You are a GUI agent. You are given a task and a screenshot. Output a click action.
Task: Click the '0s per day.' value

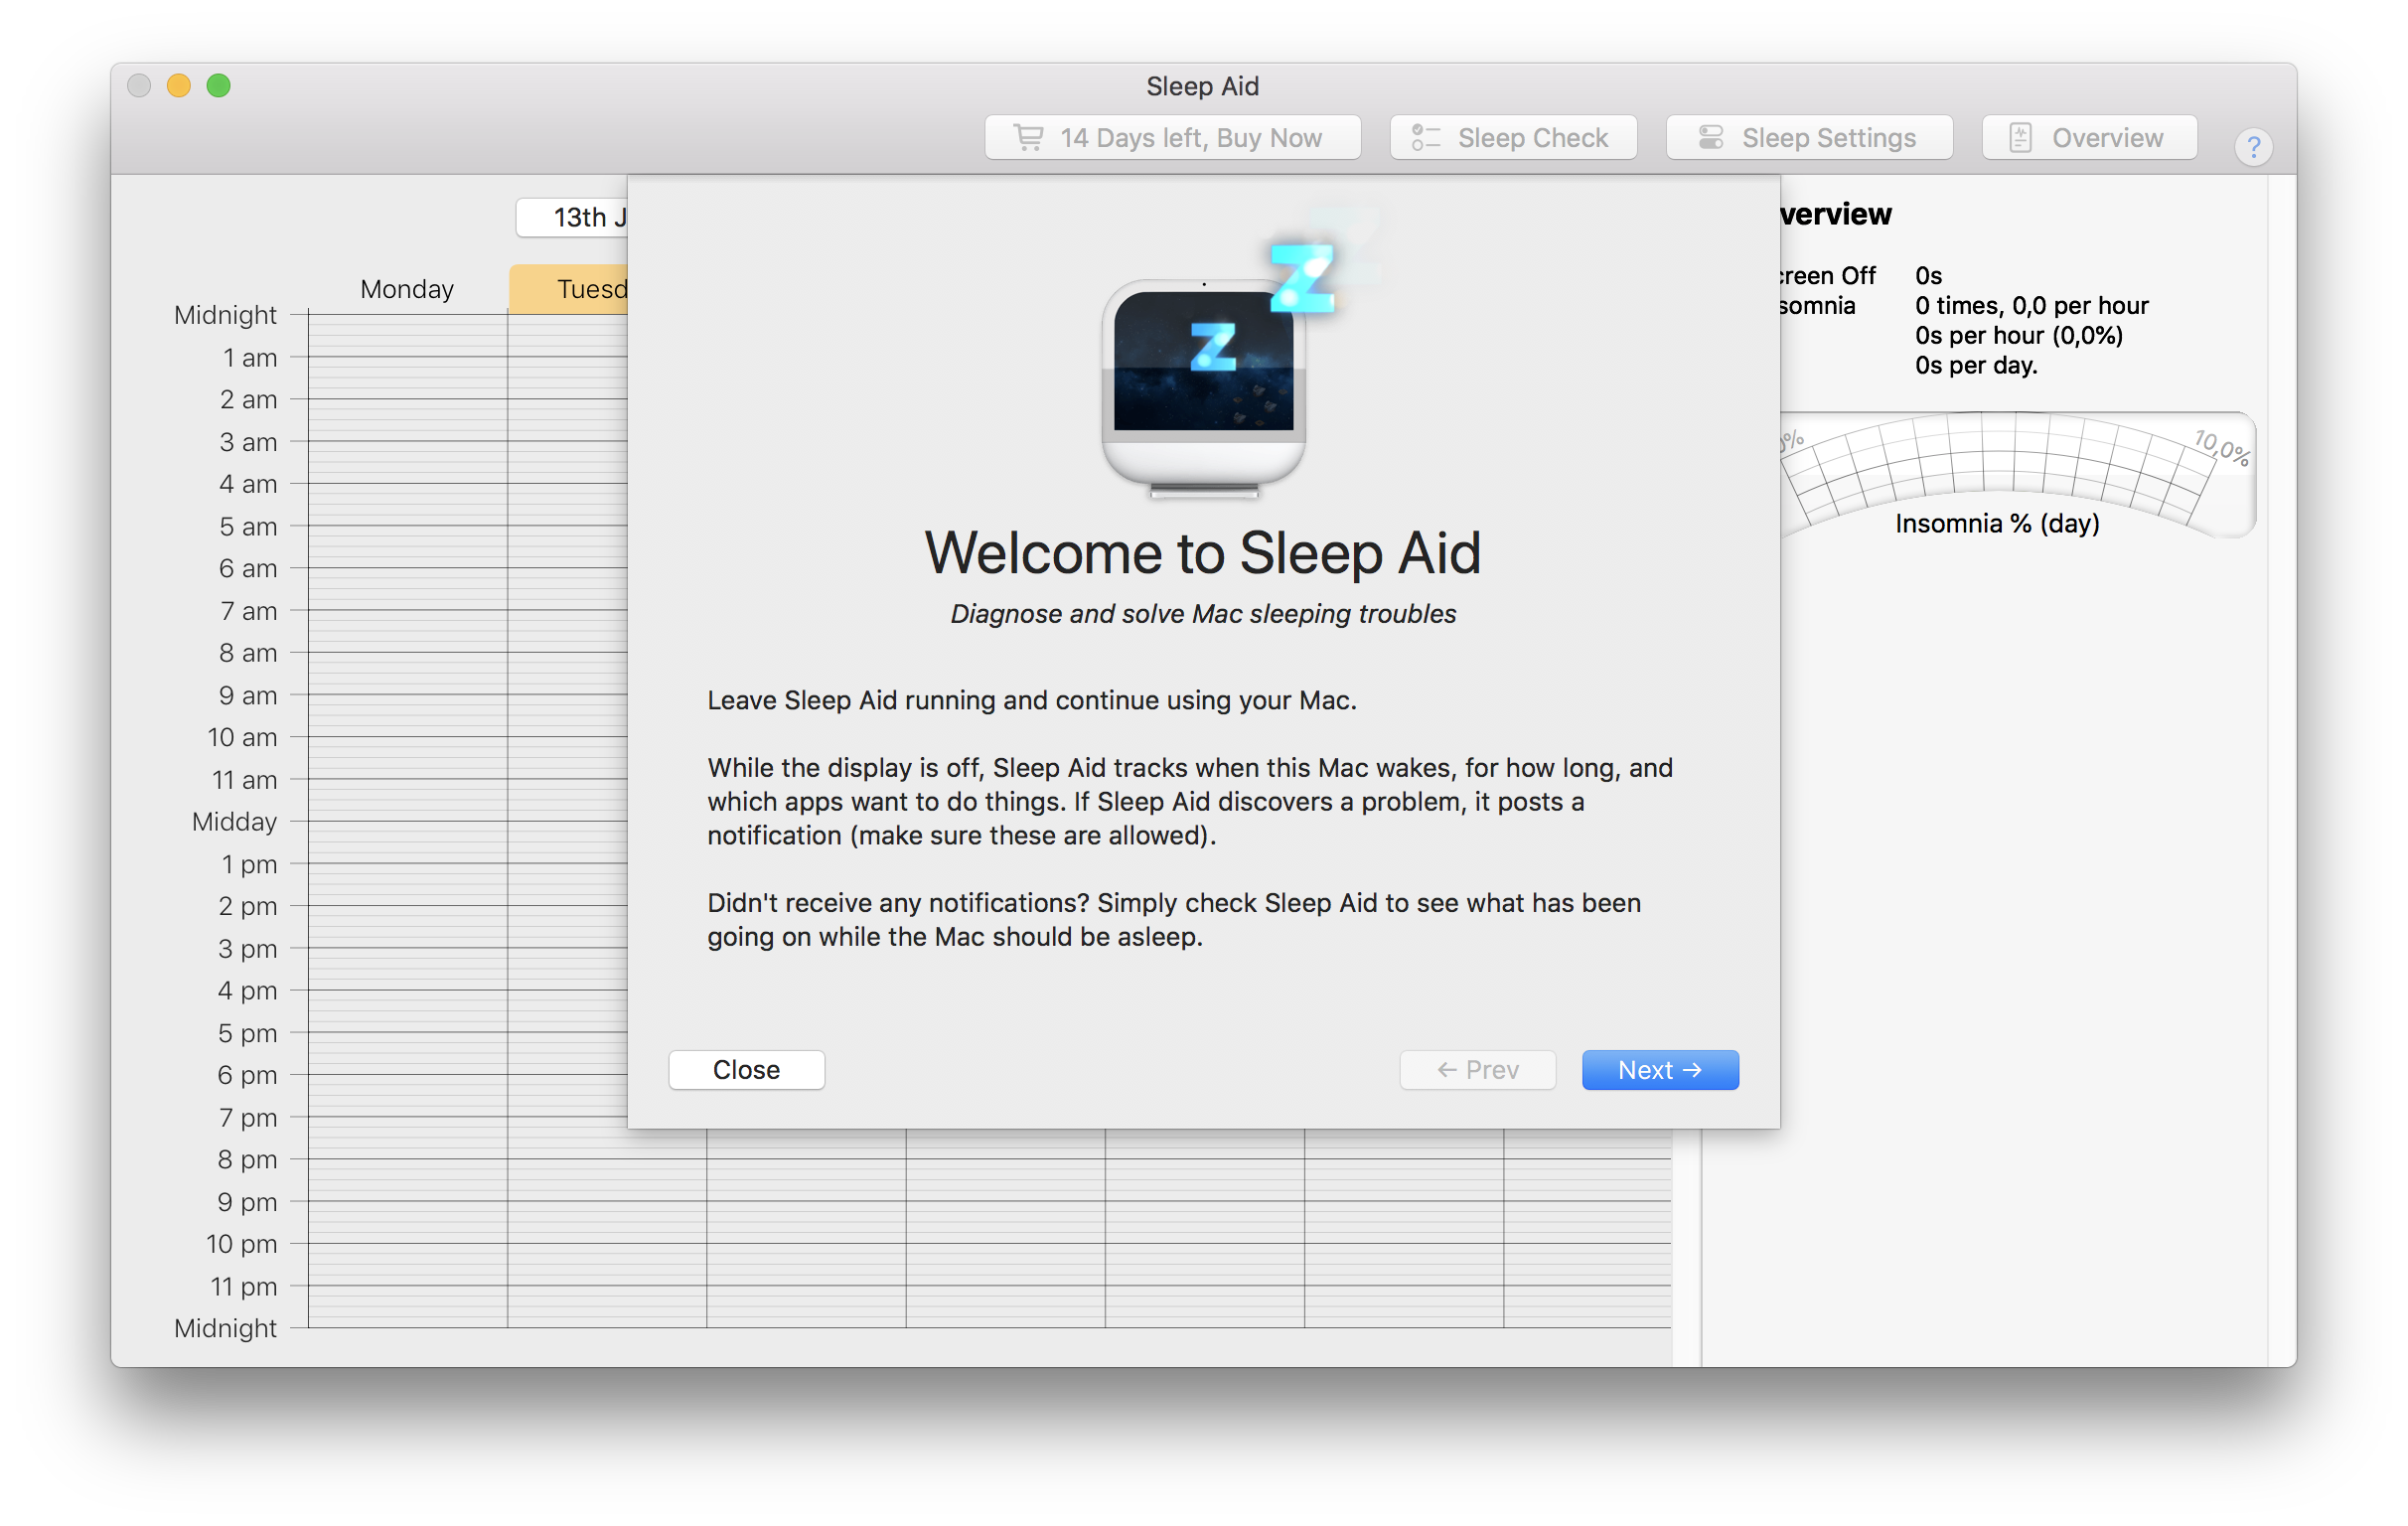pyautogui.click(x=1975, y=365)
